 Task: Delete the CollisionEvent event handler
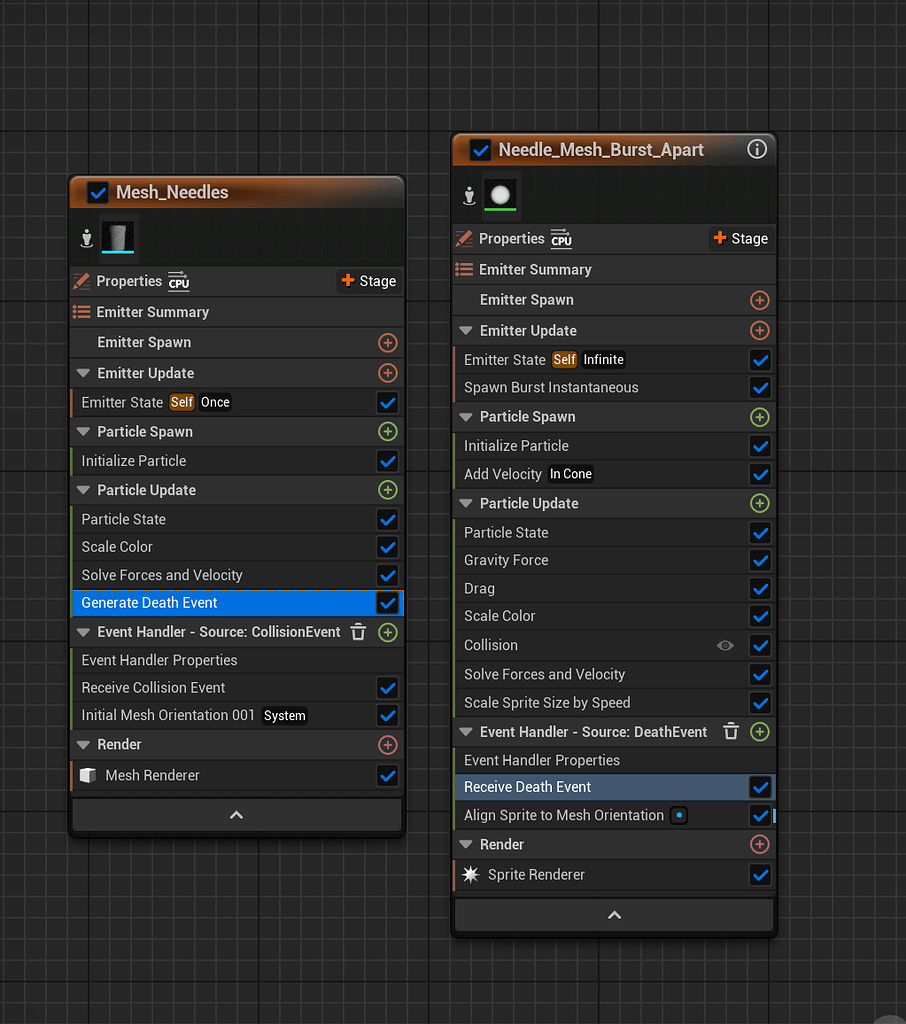359,632
